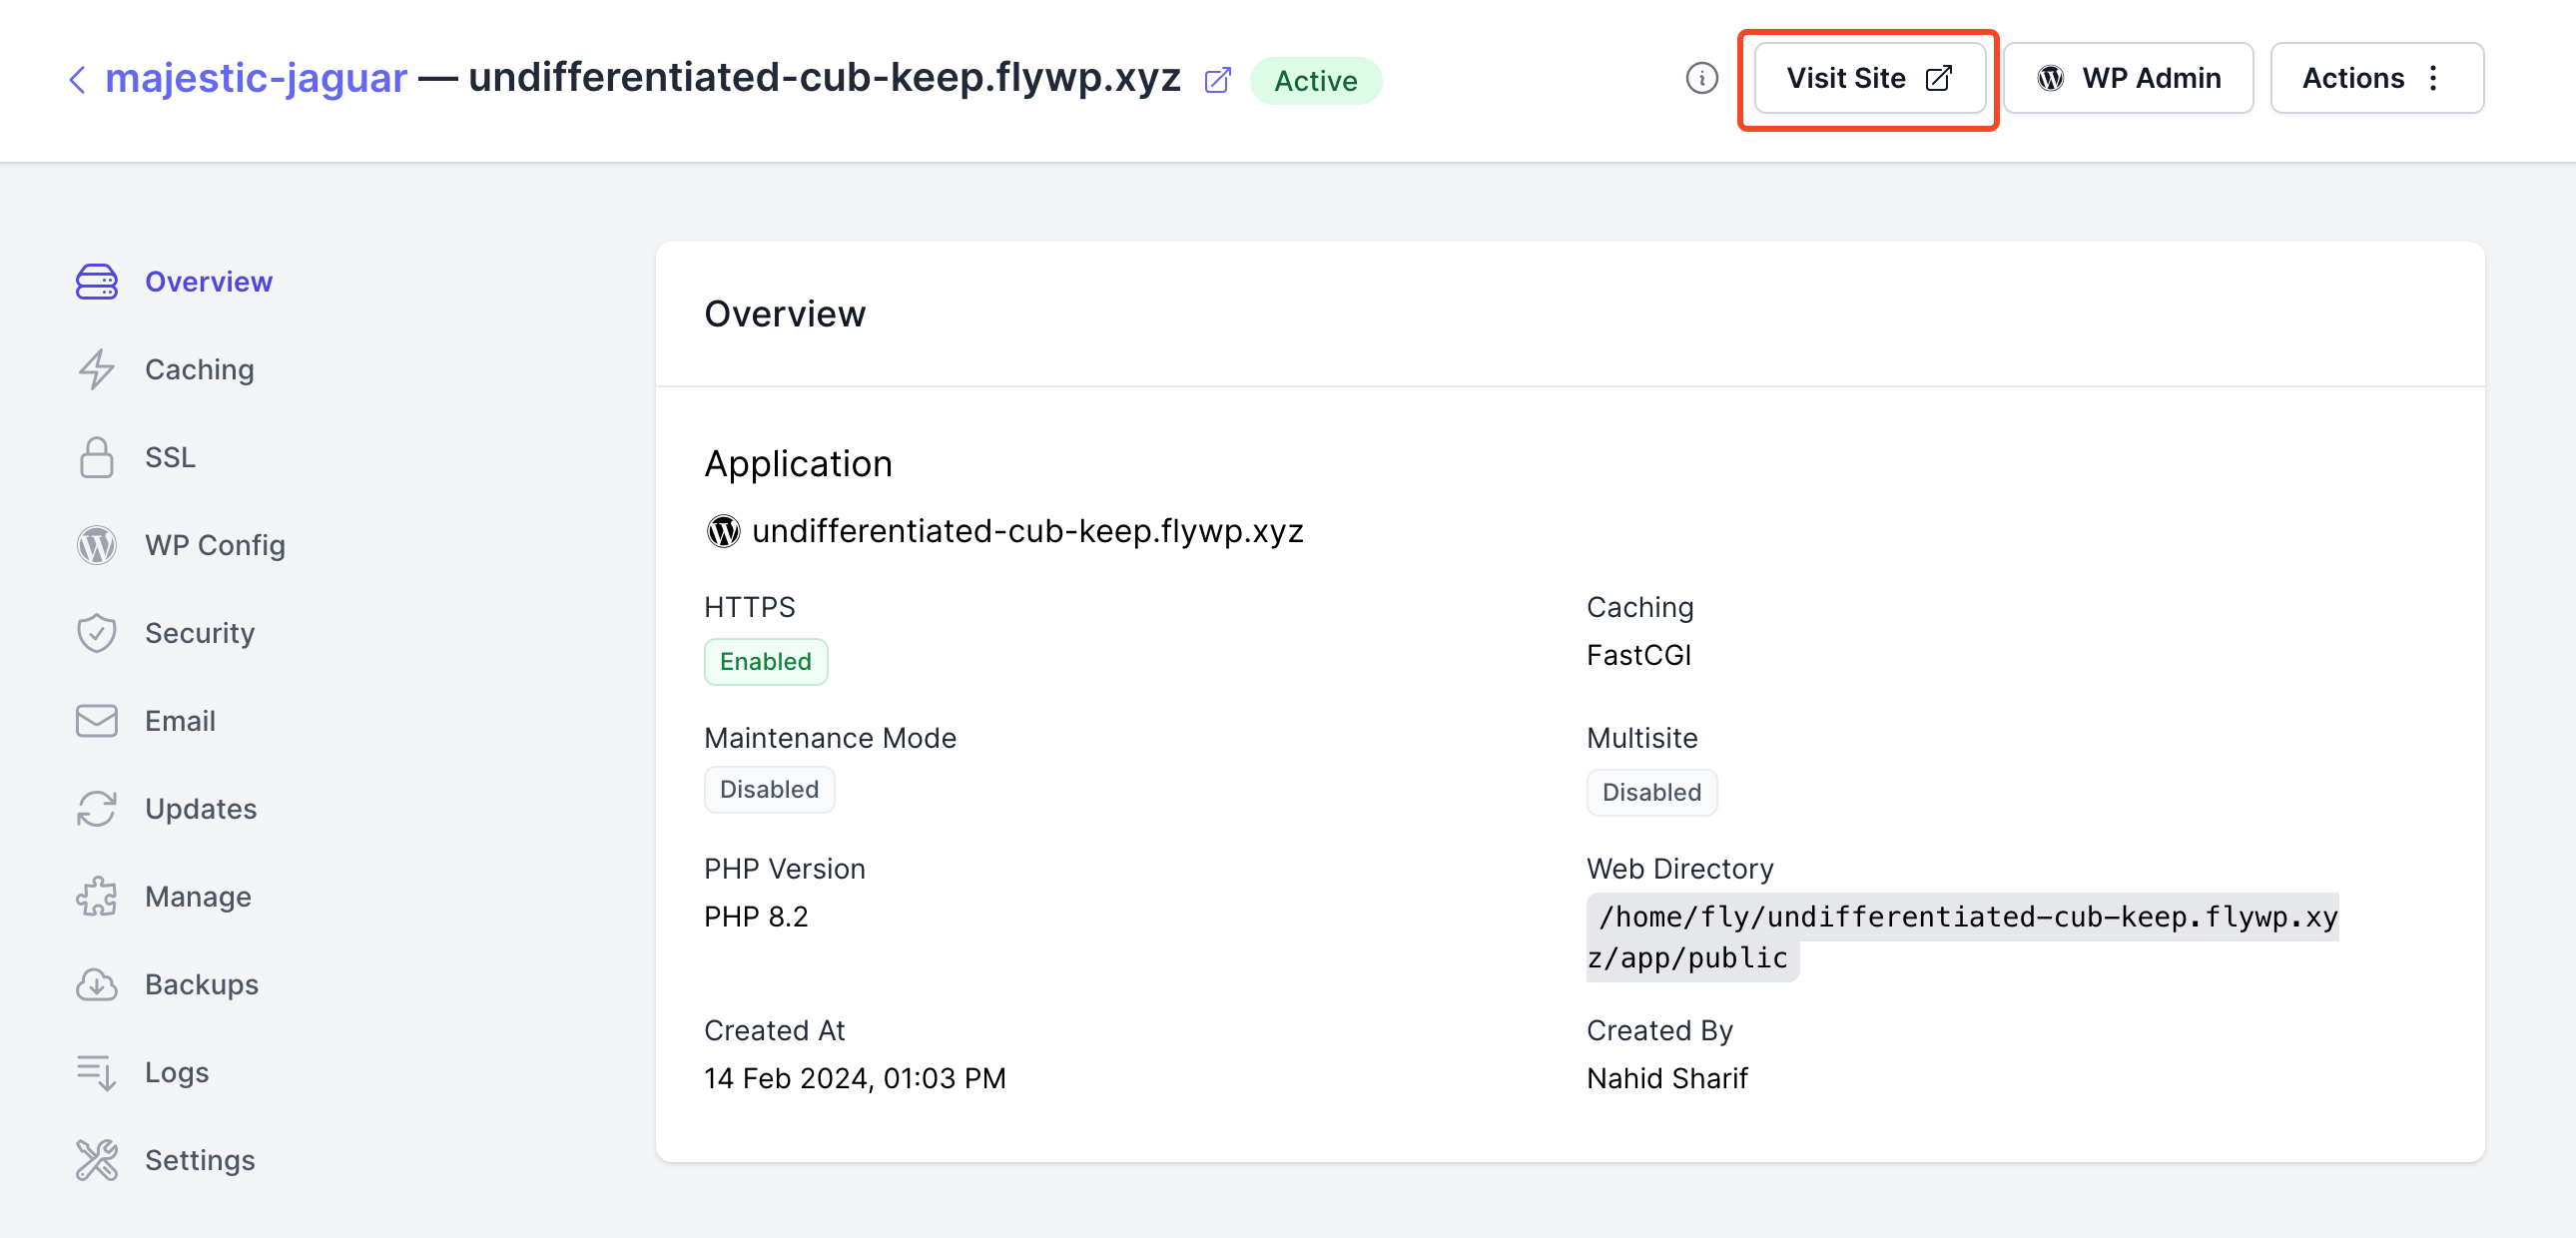Open the majestic-jaguar server link
This screenshot has height=1238, width=2576.
[256, 78]
